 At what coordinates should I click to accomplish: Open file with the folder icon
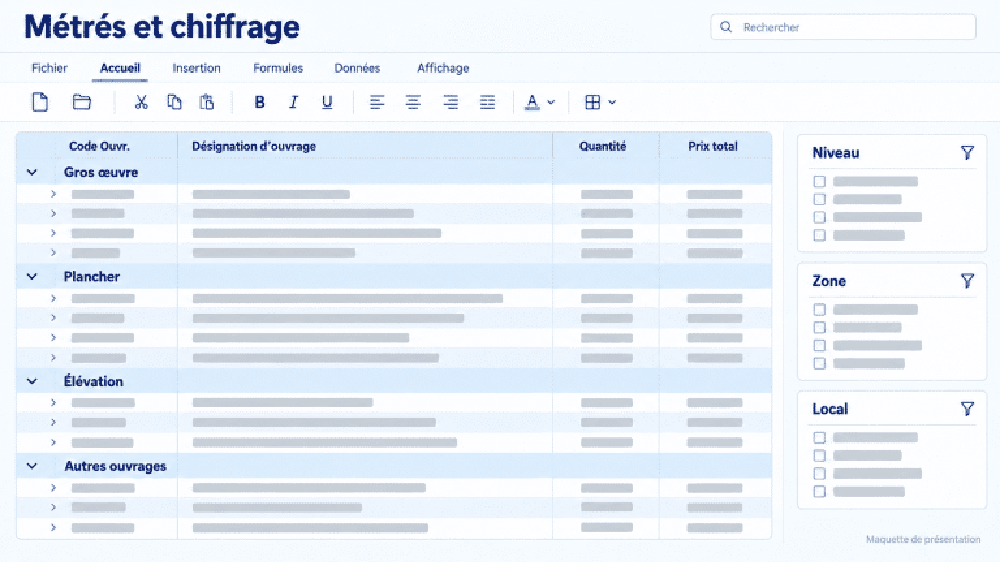coord(82,102)
